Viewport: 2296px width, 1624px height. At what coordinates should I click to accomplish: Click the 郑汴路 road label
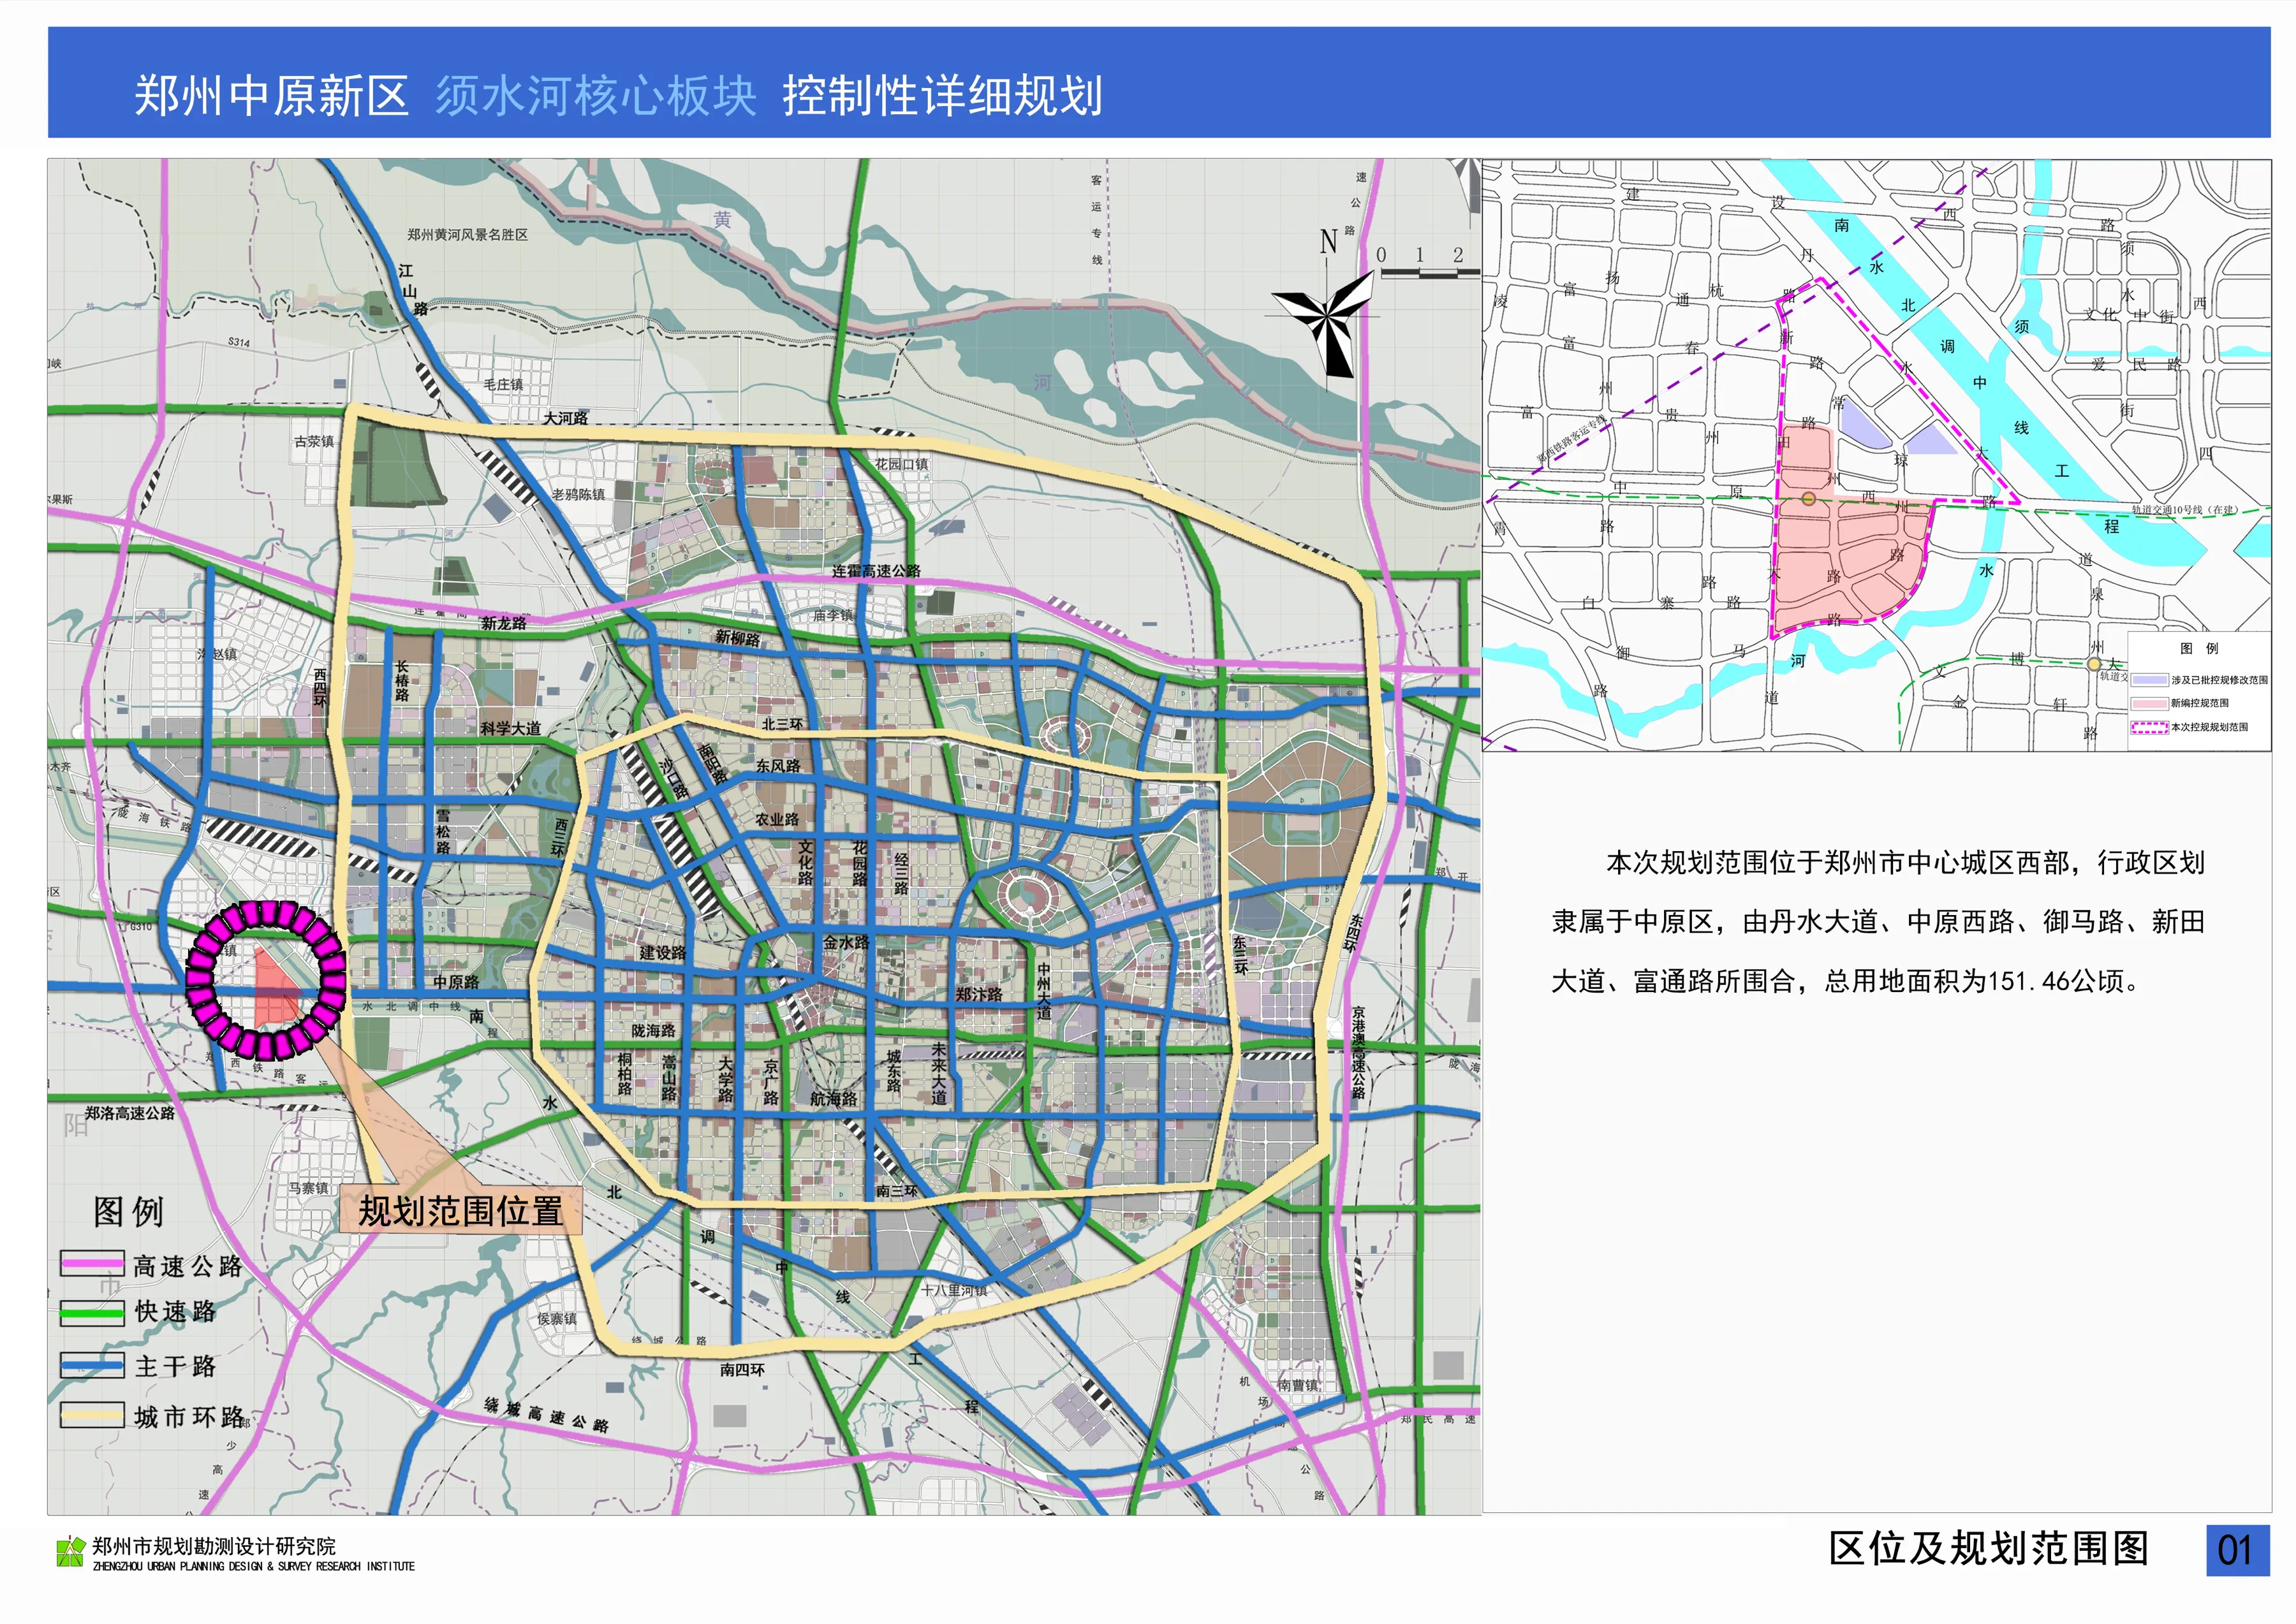pyautogui.click(x=978, y=994)
